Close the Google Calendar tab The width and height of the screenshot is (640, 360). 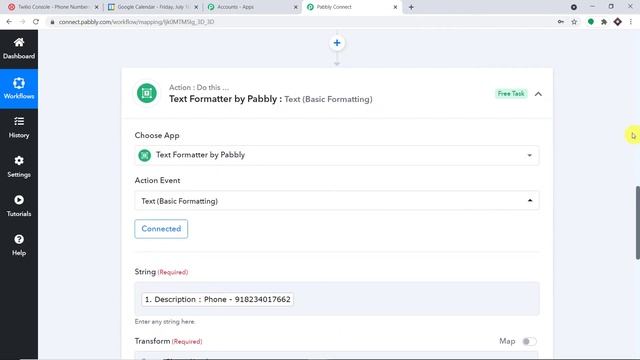tap(196, 7)
